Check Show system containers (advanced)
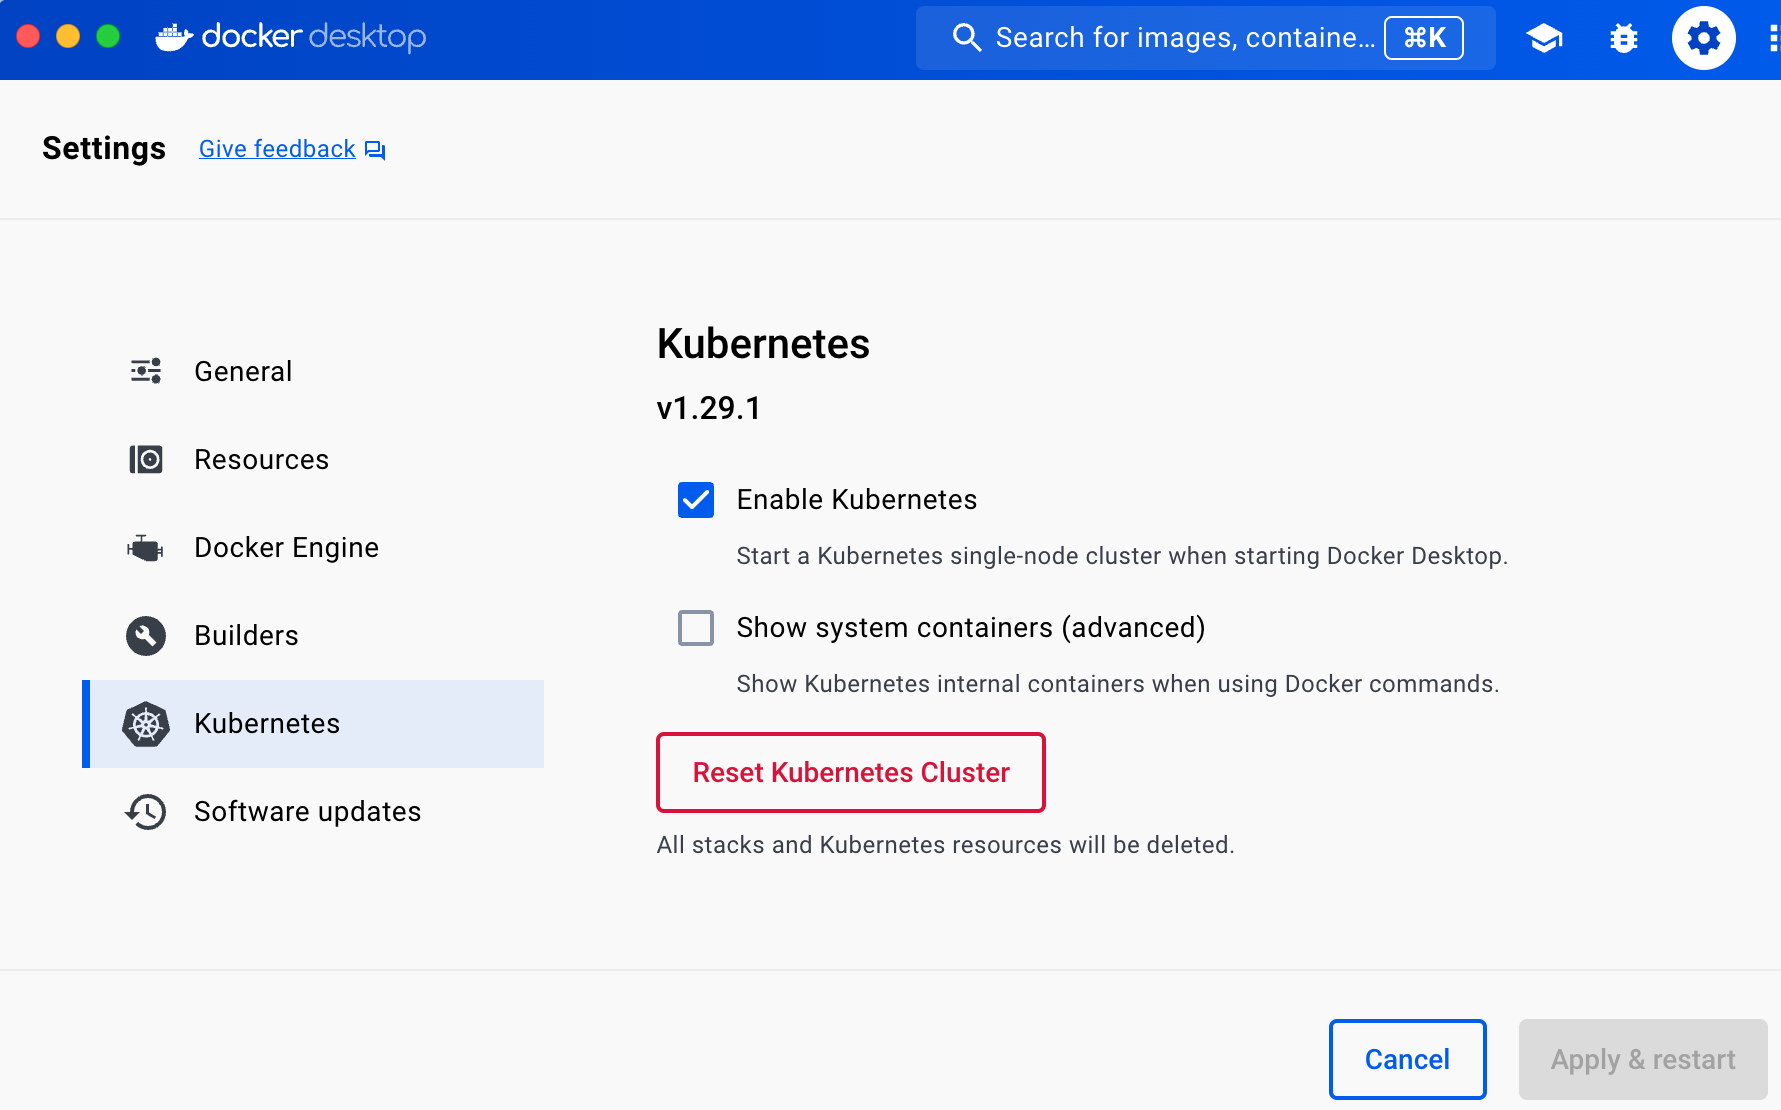 (696, 627)
